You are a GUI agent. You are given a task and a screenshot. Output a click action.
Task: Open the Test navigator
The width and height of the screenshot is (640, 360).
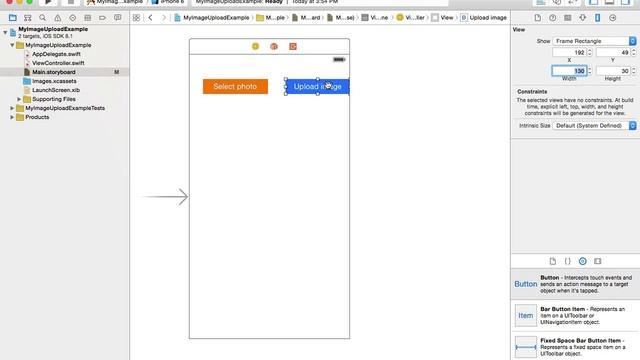73,18
